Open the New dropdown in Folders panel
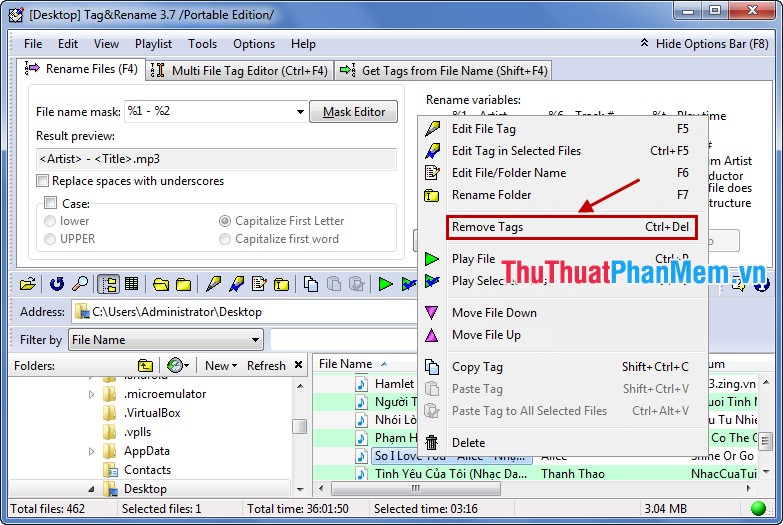Image resolution: width=783 pixels, height=525 pixels. click(221, 366)
